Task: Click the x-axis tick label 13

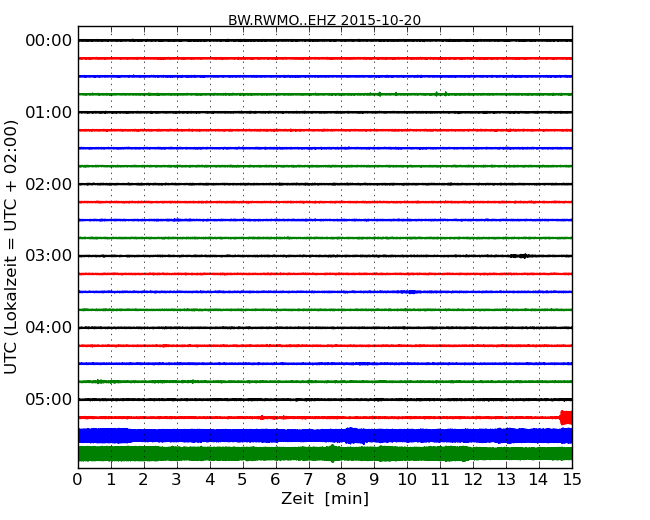Action: (506, 480)
